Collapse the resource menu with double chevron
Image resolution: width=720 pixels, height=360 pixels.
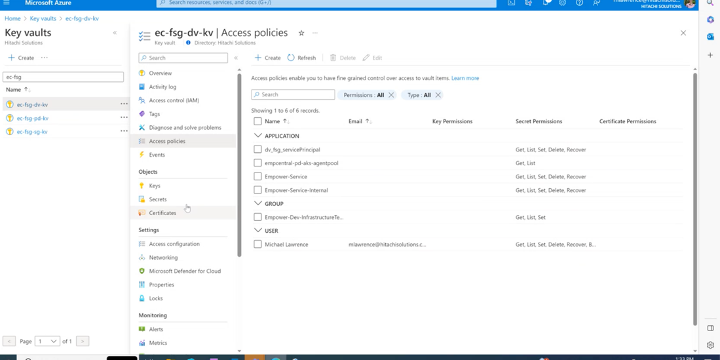coord(236,58)
